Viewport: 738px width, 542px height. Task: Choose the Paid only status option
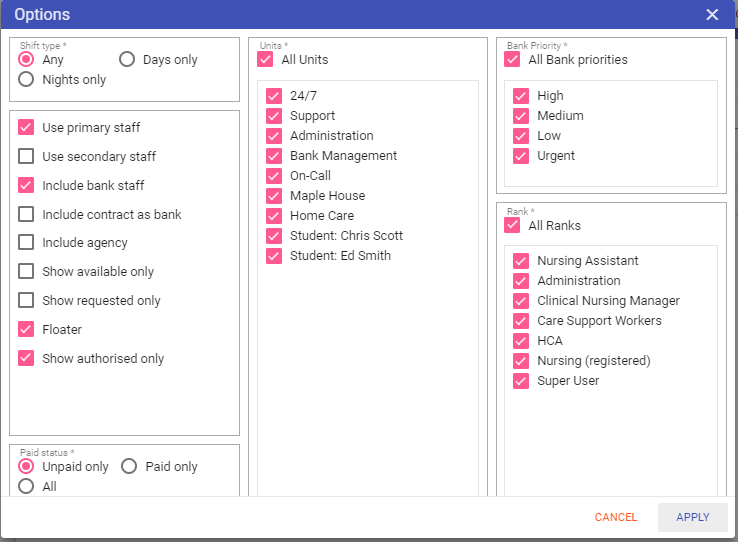(129, 467)
